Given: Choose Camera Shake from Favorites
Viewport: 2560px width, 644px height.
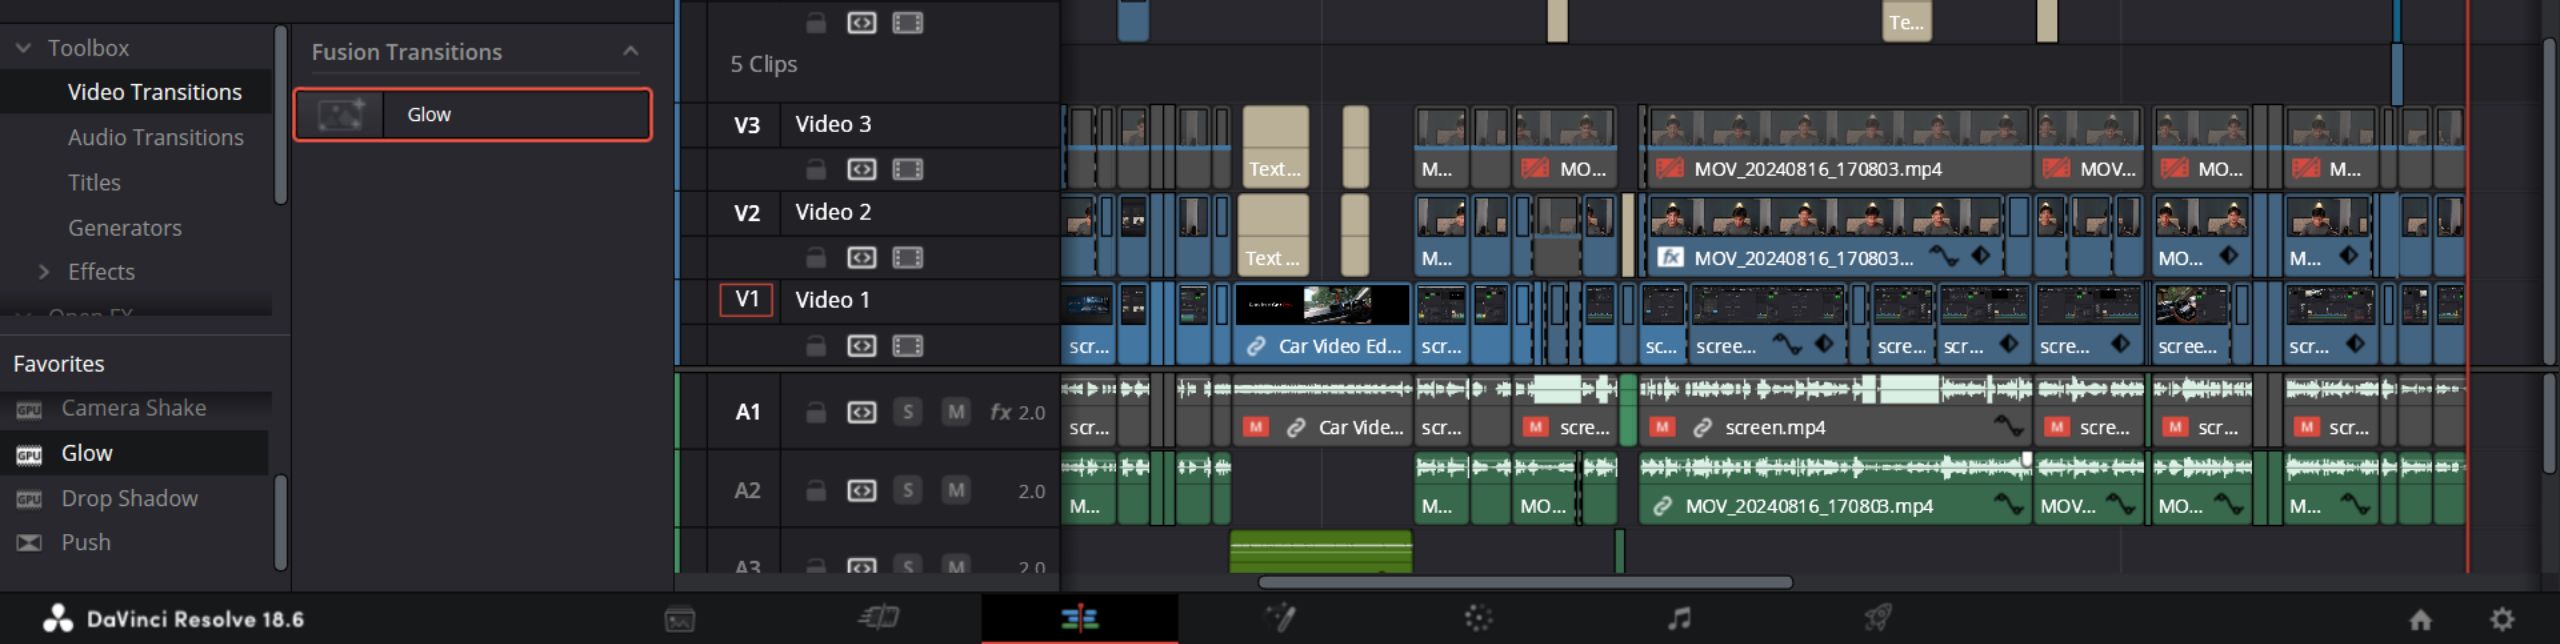Looking at the screenshot, I should (133, 408).
